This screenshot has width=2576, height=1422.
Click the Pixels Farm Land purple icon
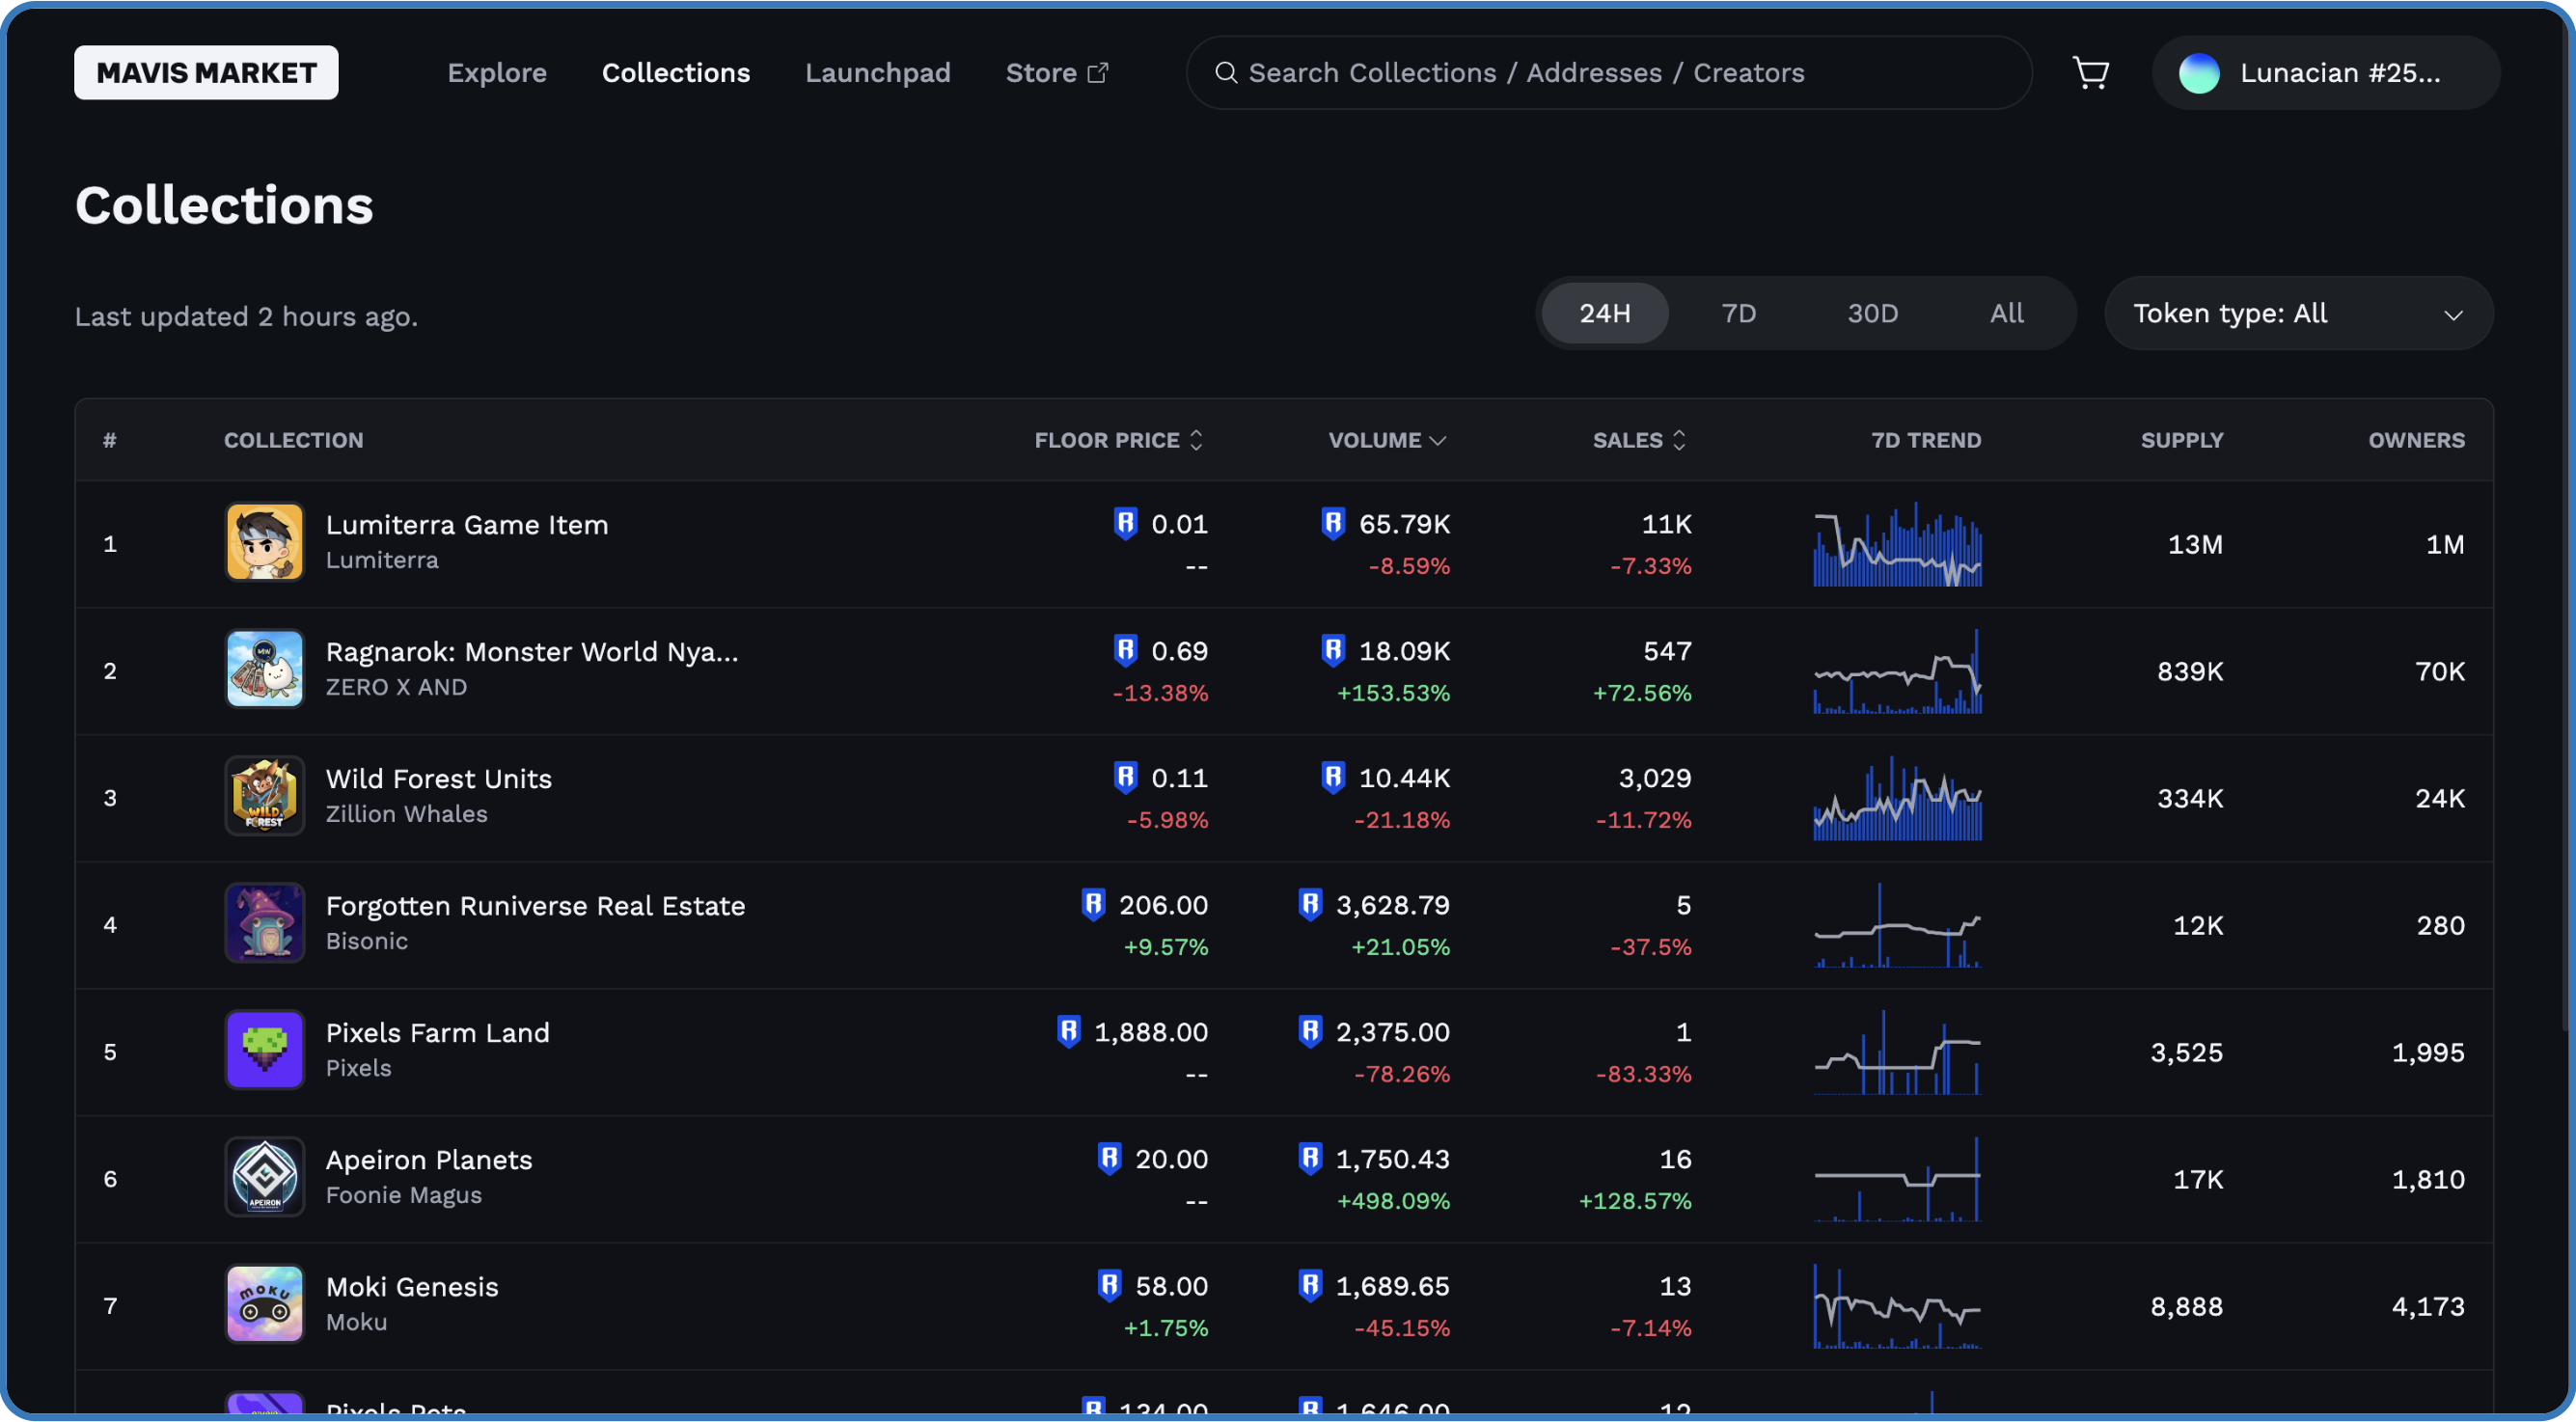(265, 1051)
